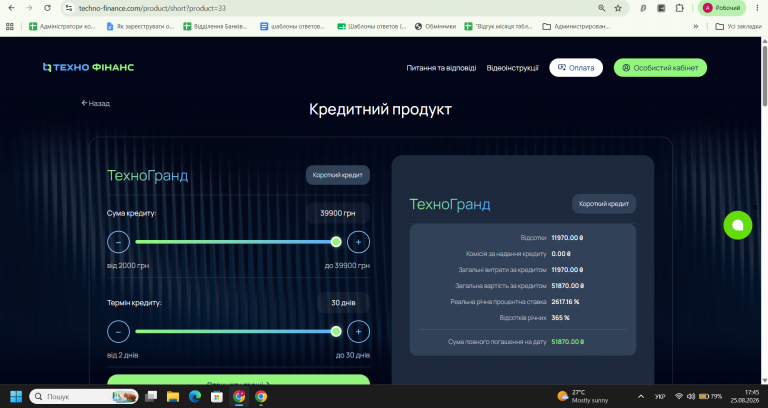Increase loan term with plus button
The image size is (768, 408).
[359, 332]
